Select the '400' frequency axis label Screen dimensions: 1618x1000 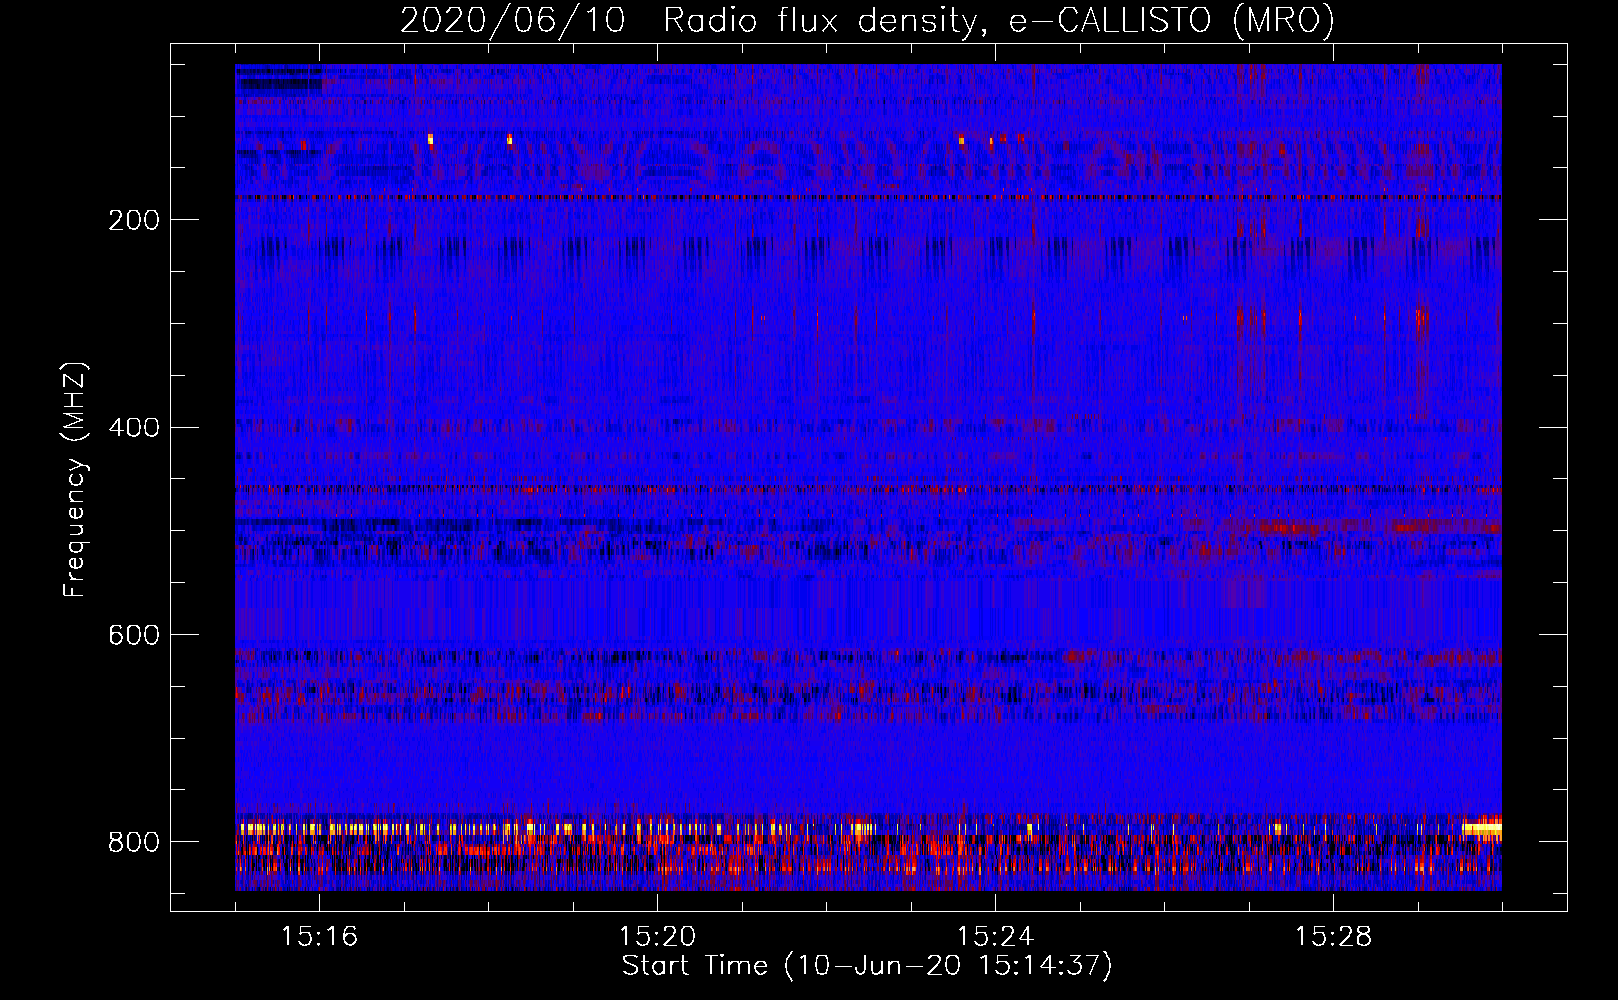[x=133, y=428]
